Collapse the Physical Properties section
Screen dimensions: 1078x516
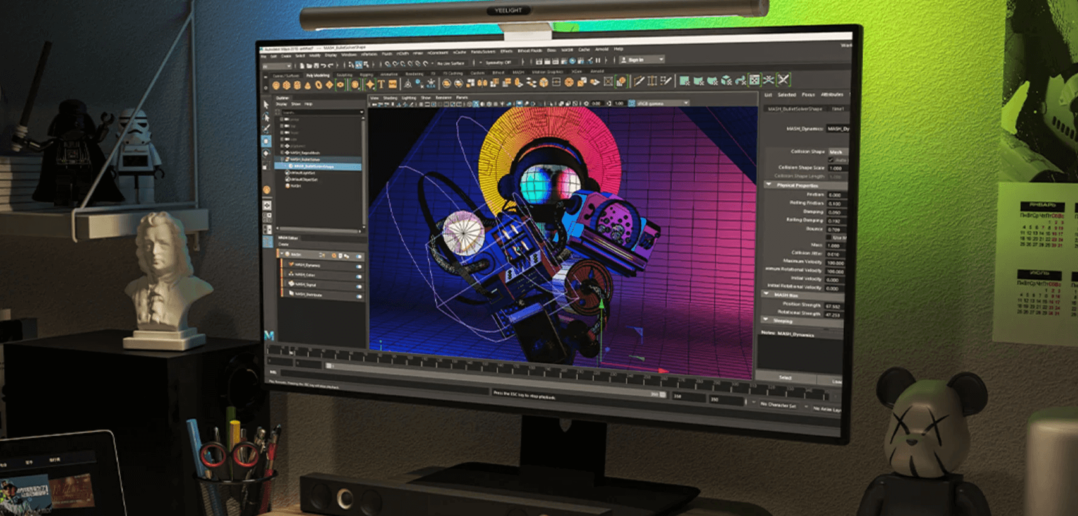pos(770,184)
